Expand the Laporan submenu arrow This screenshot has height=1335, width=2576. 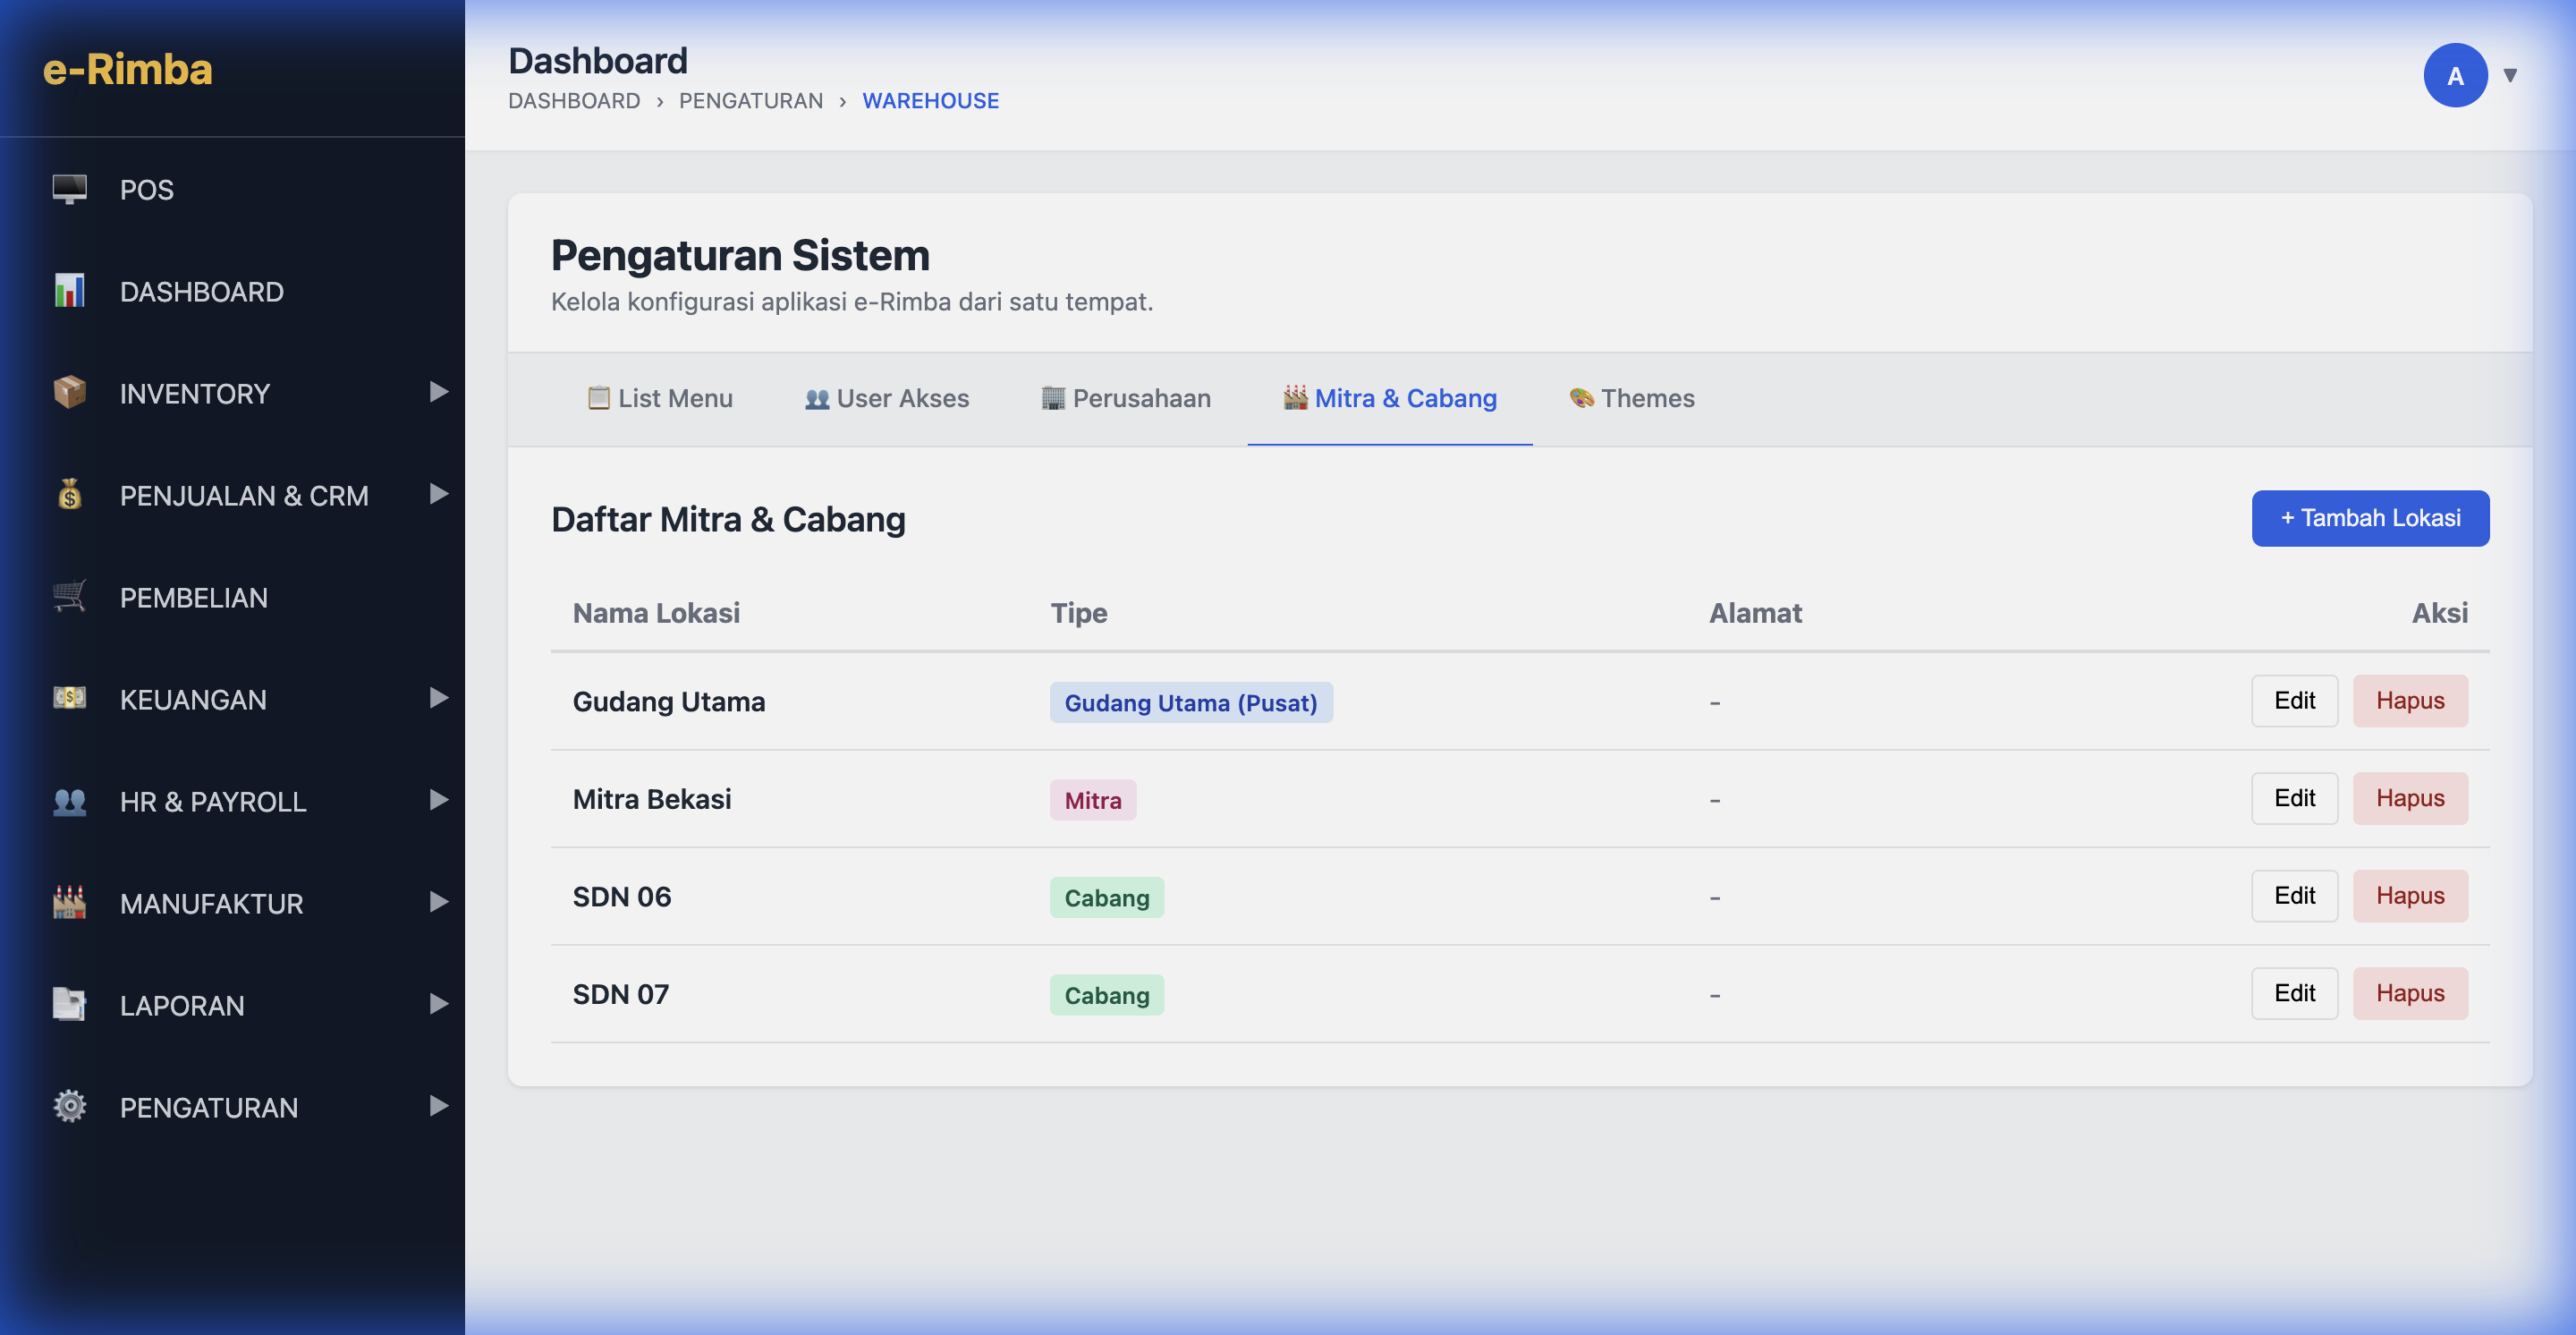[x=437, y=1004]
